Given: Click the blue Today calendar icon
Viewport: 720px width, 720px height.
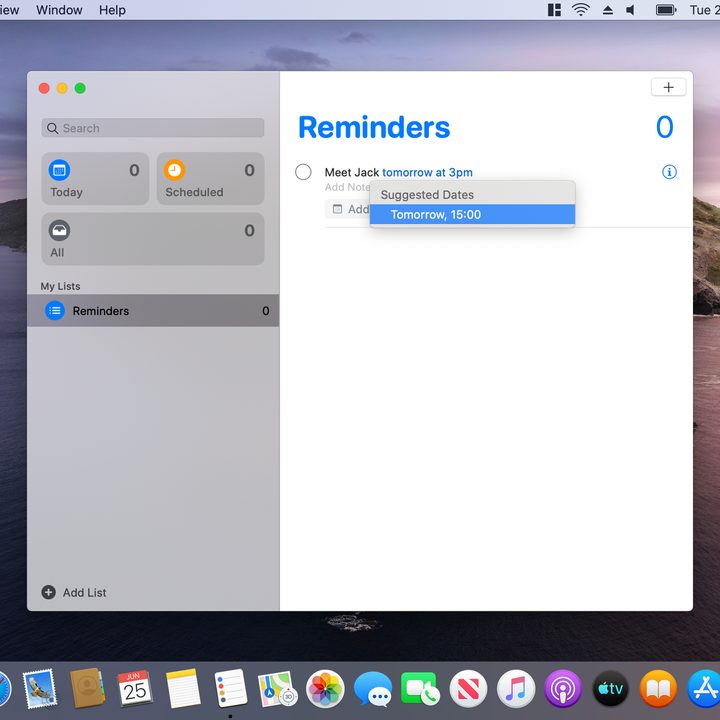Looking at the screenshot, I should tap(59, 170).
